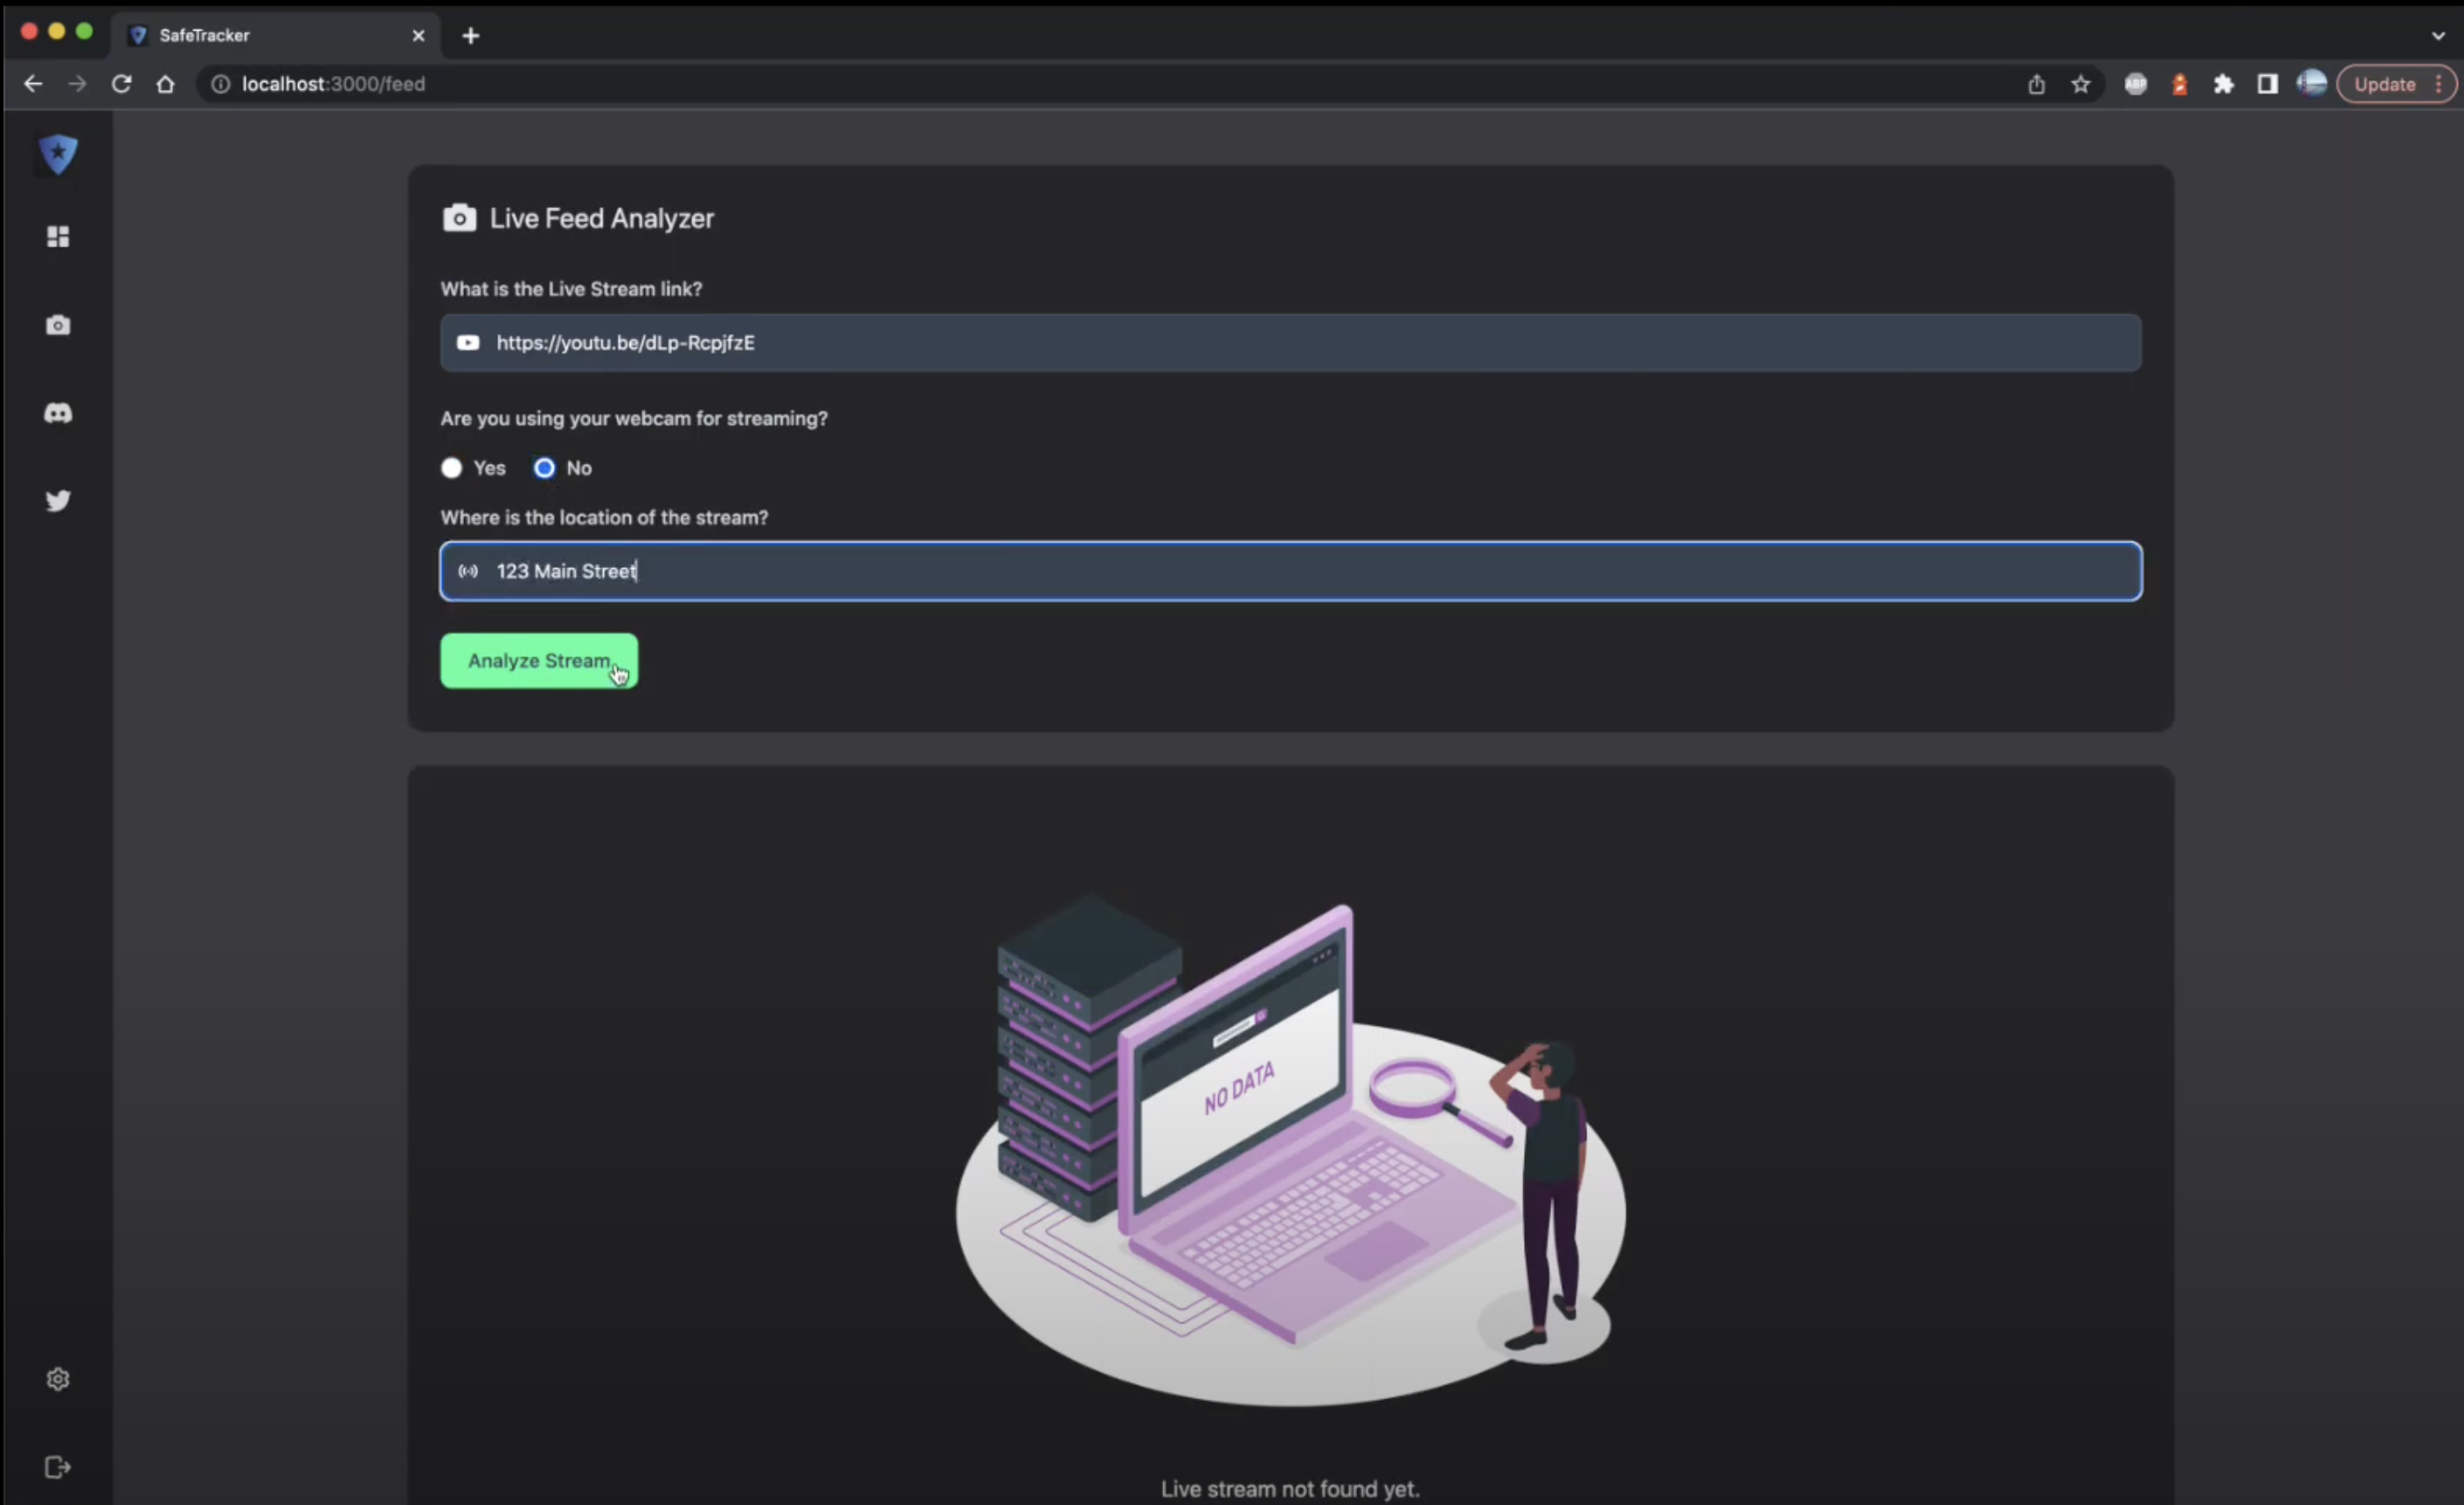Select the No webcam radio button
2464x1505 pixels.
point(544,468)
